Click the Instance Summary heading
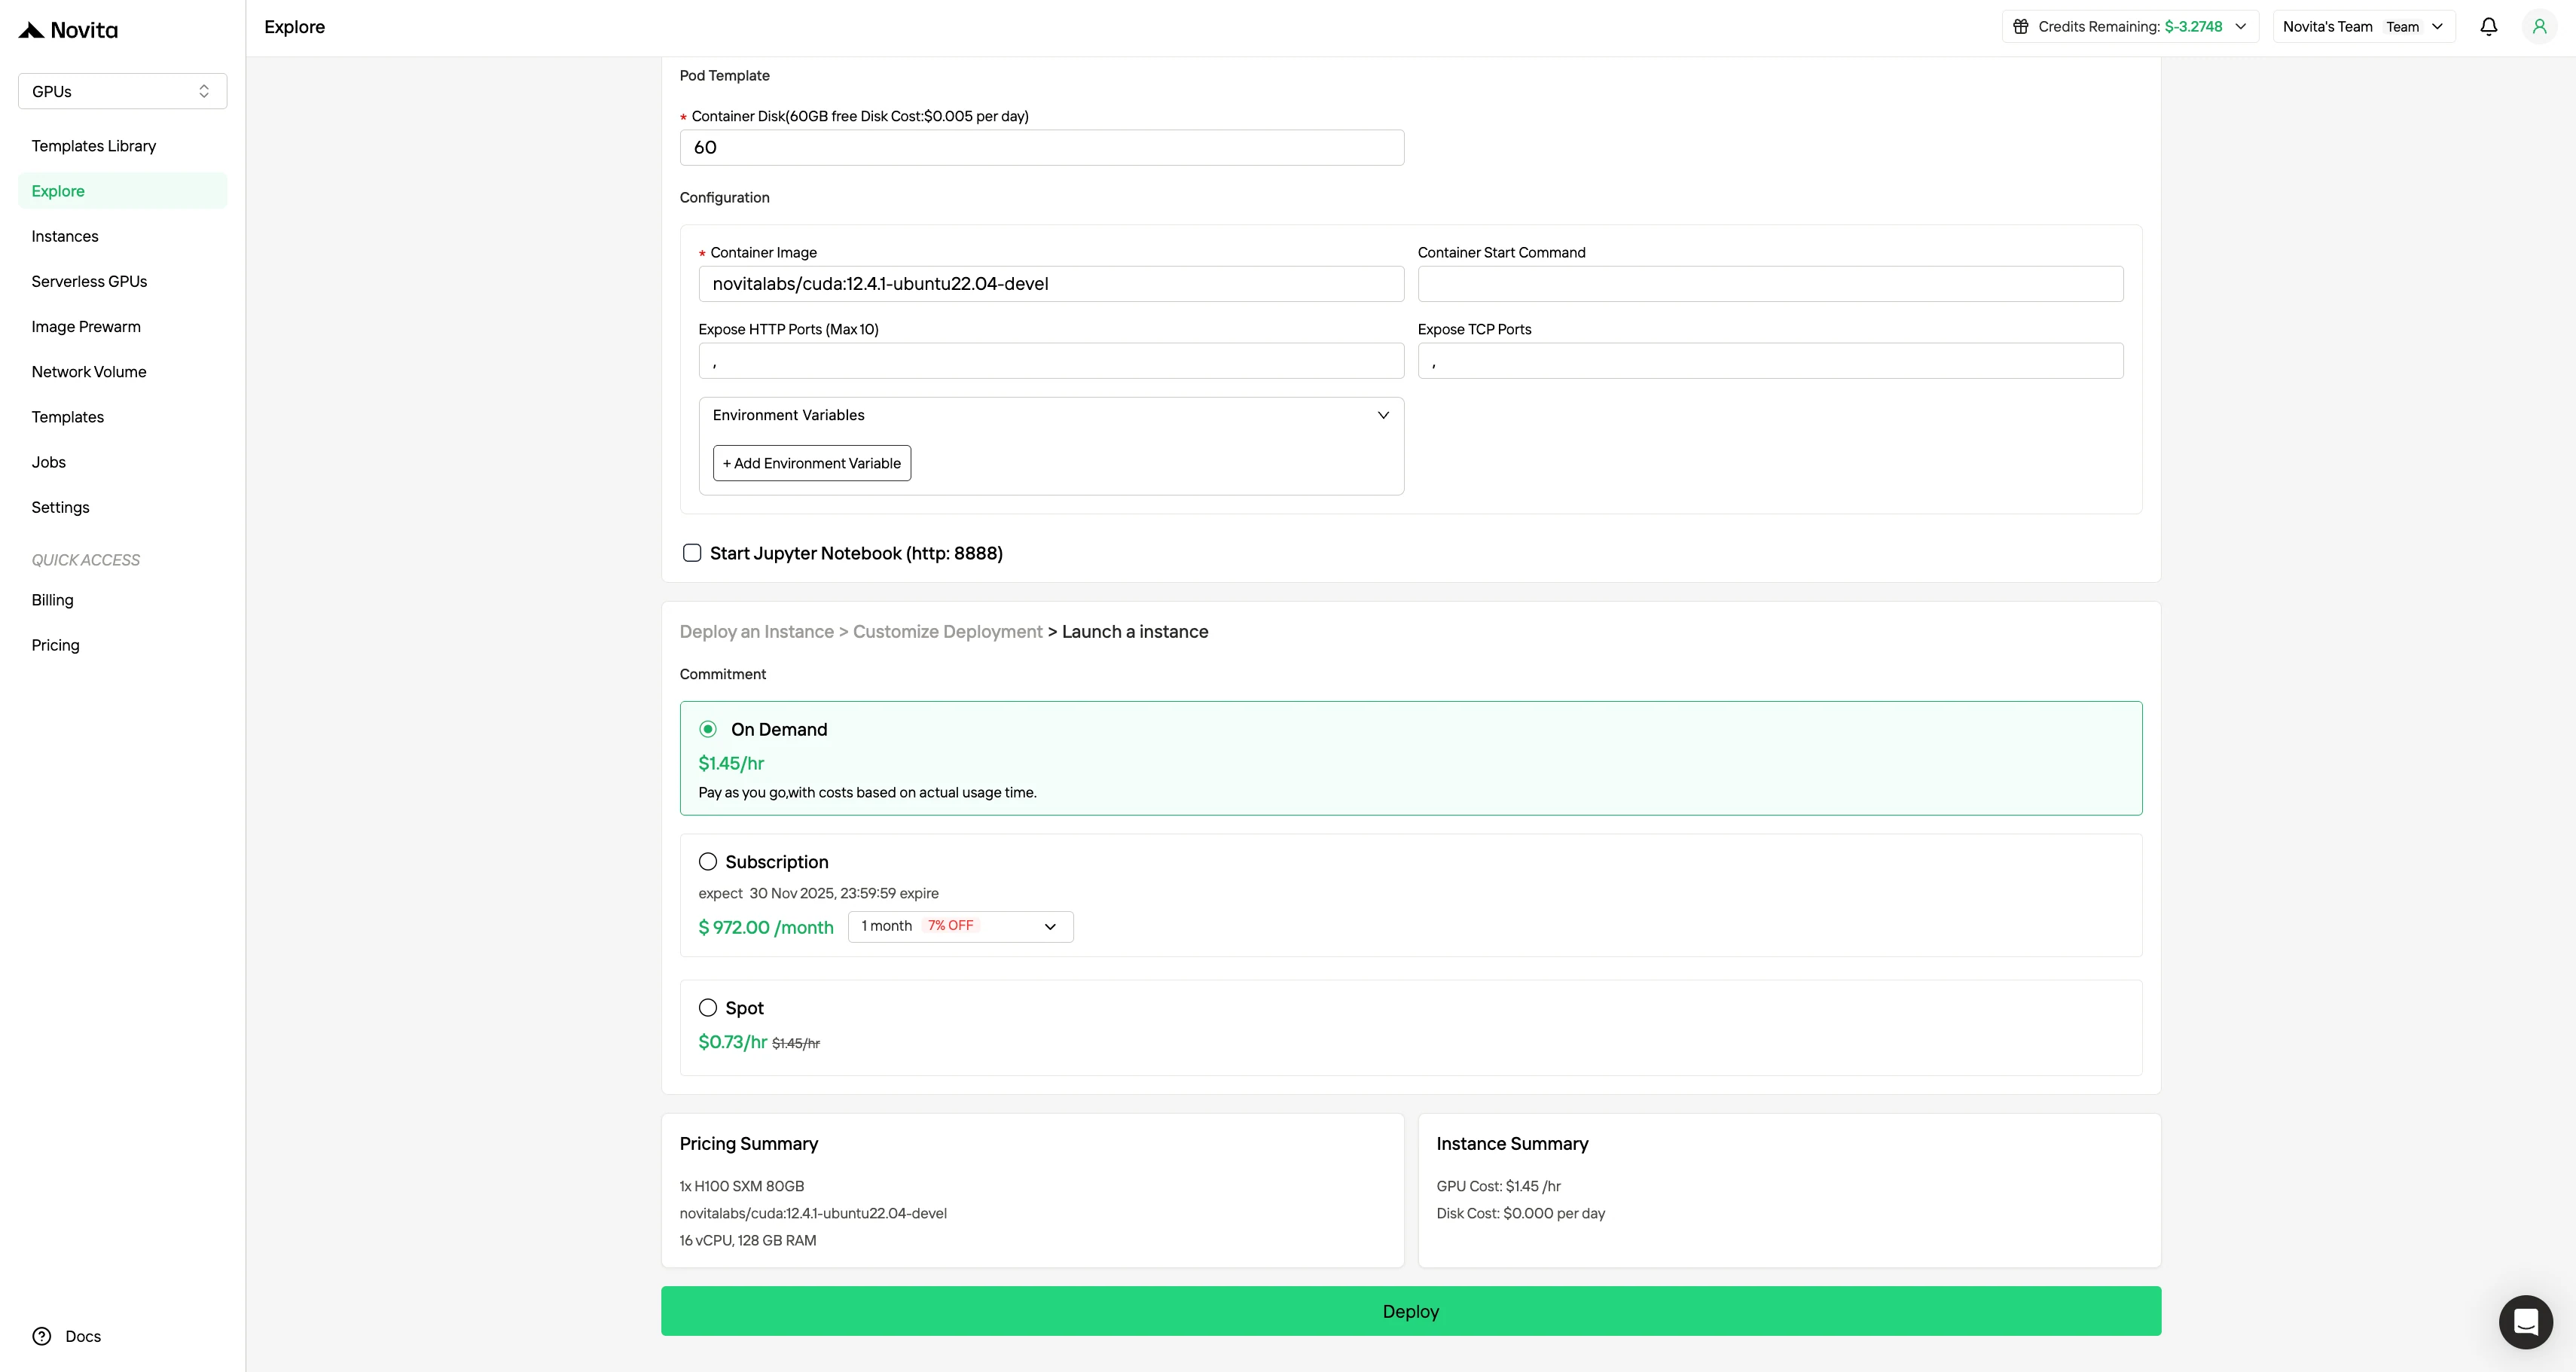Screen dimensions: 2576x1372 pos(1512,1144)
